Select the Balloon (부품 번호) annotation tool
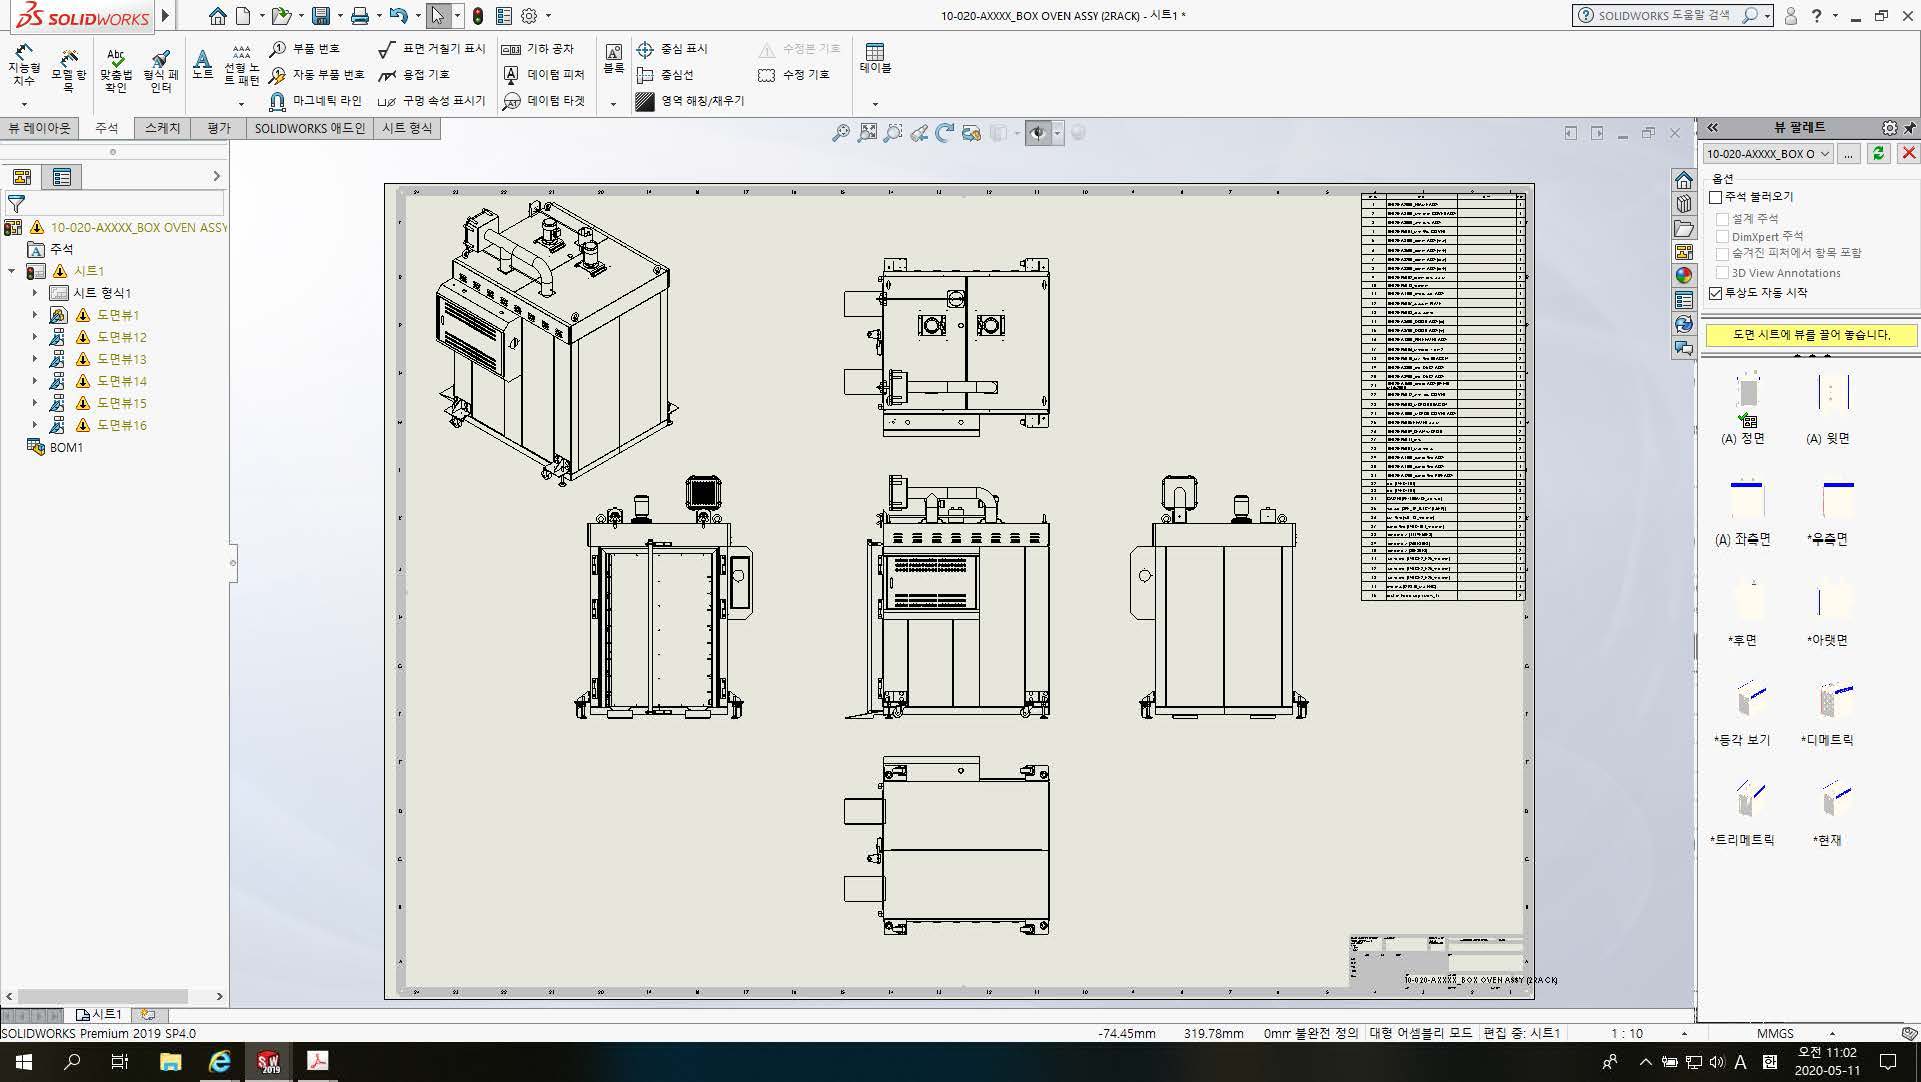1921x1082 pixels. point(305,48)
